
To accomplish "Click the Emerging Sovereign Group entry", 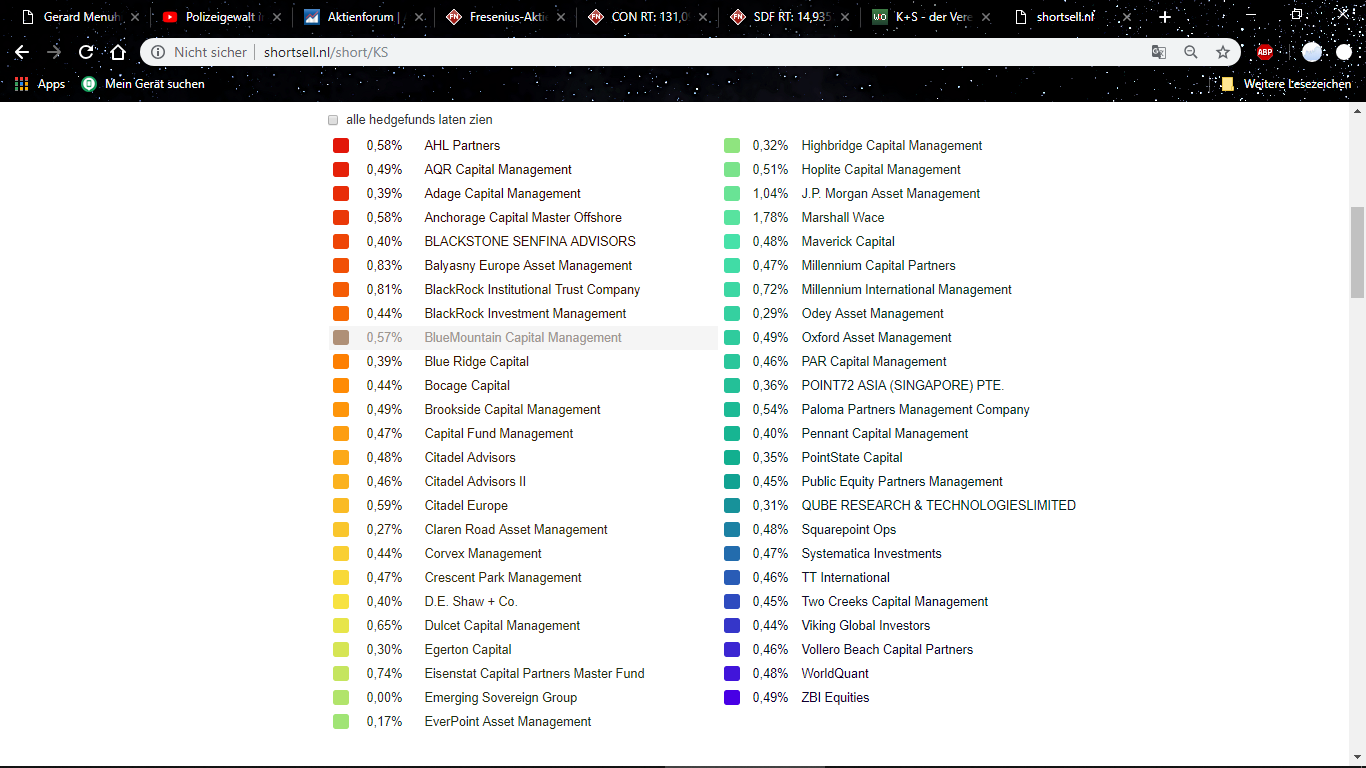I will click(501, 697).
